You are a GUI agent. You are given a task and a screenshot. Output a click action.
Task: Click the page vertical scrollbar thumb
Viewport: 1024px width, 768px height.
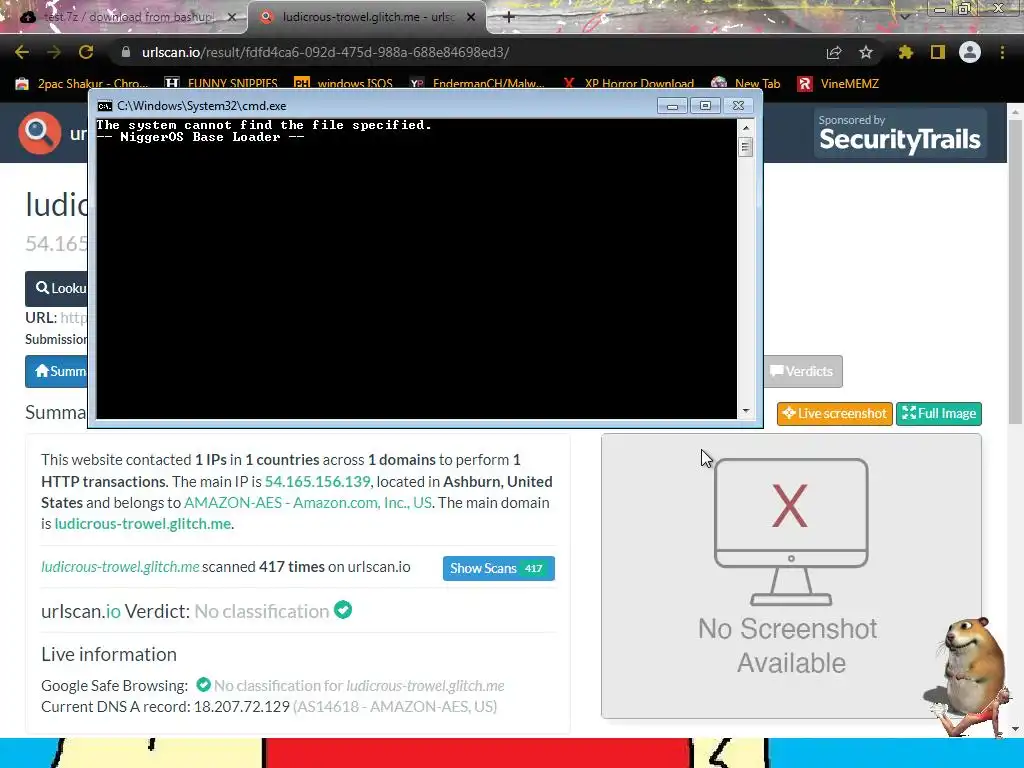click(1015, 272)
